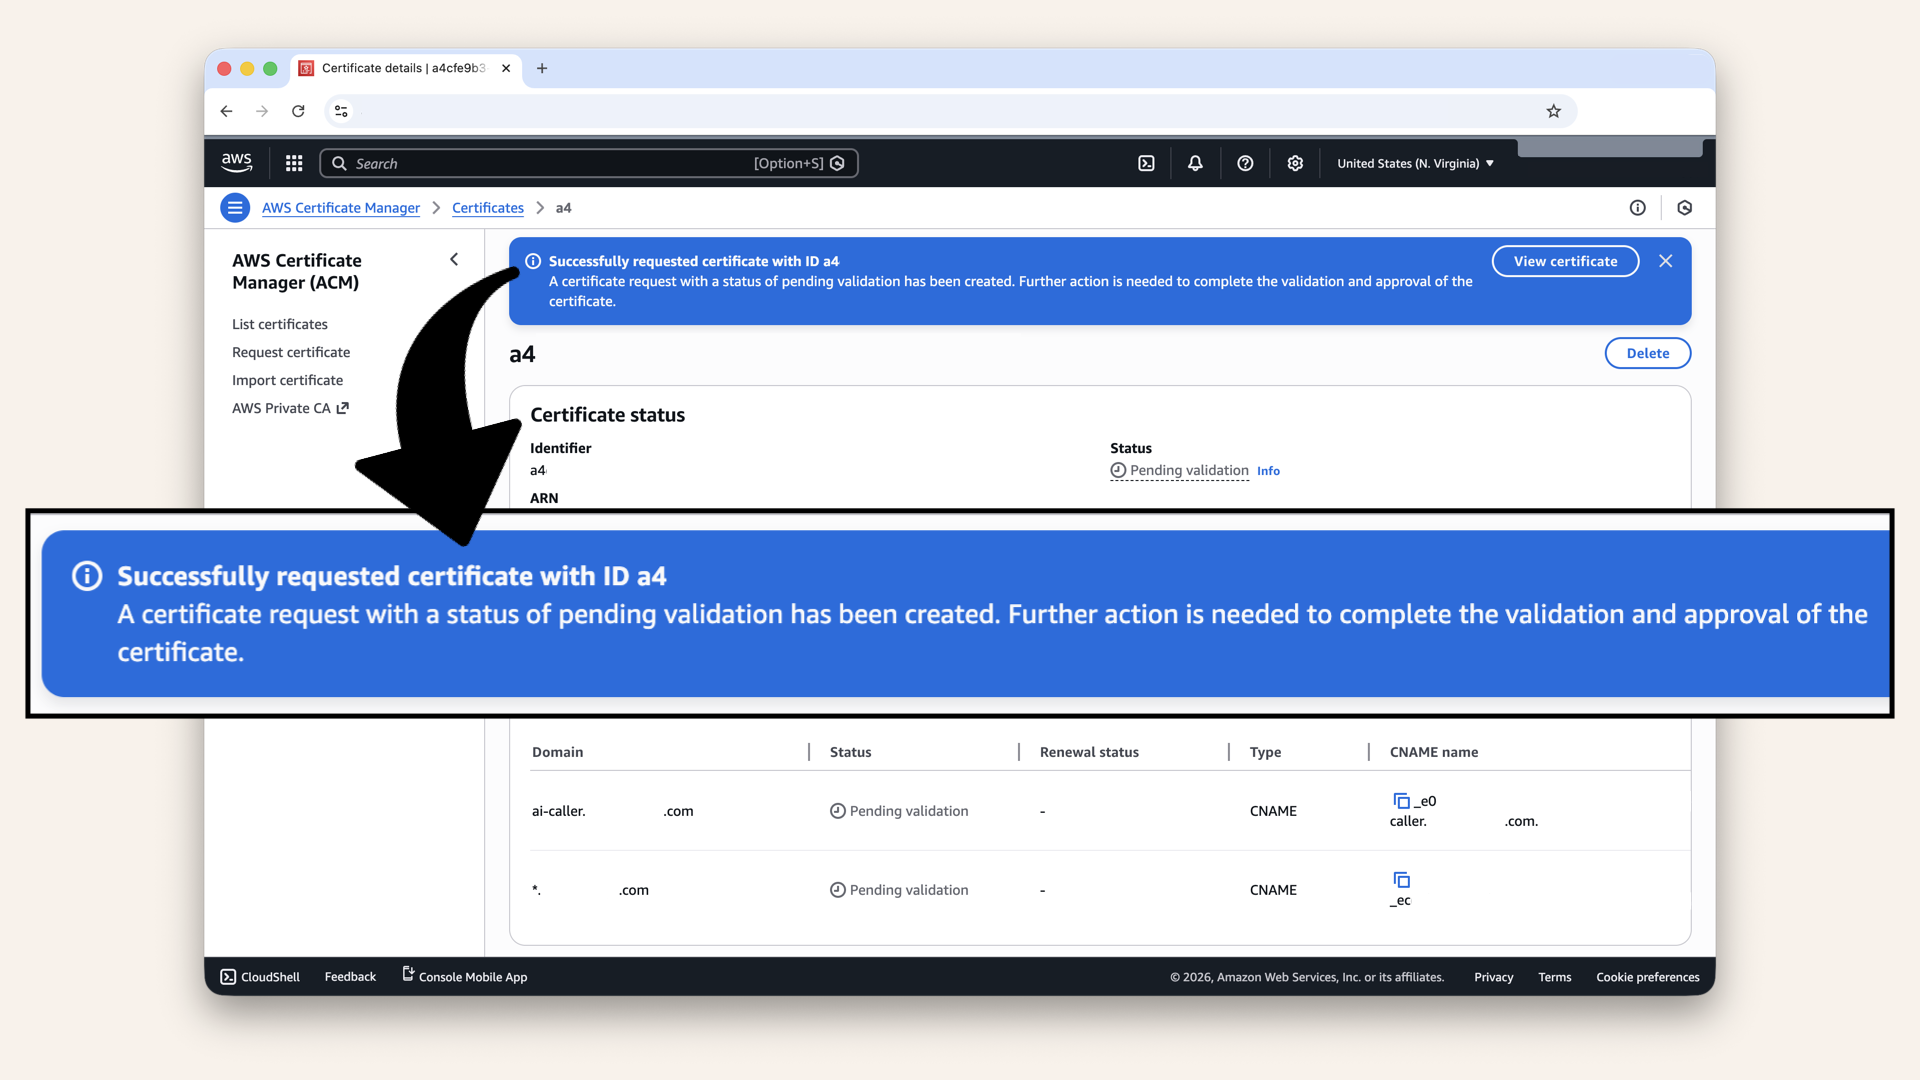
Task: Copy the _e0 CNAME name for ai-caller domain
Action: click(1400, 800)
